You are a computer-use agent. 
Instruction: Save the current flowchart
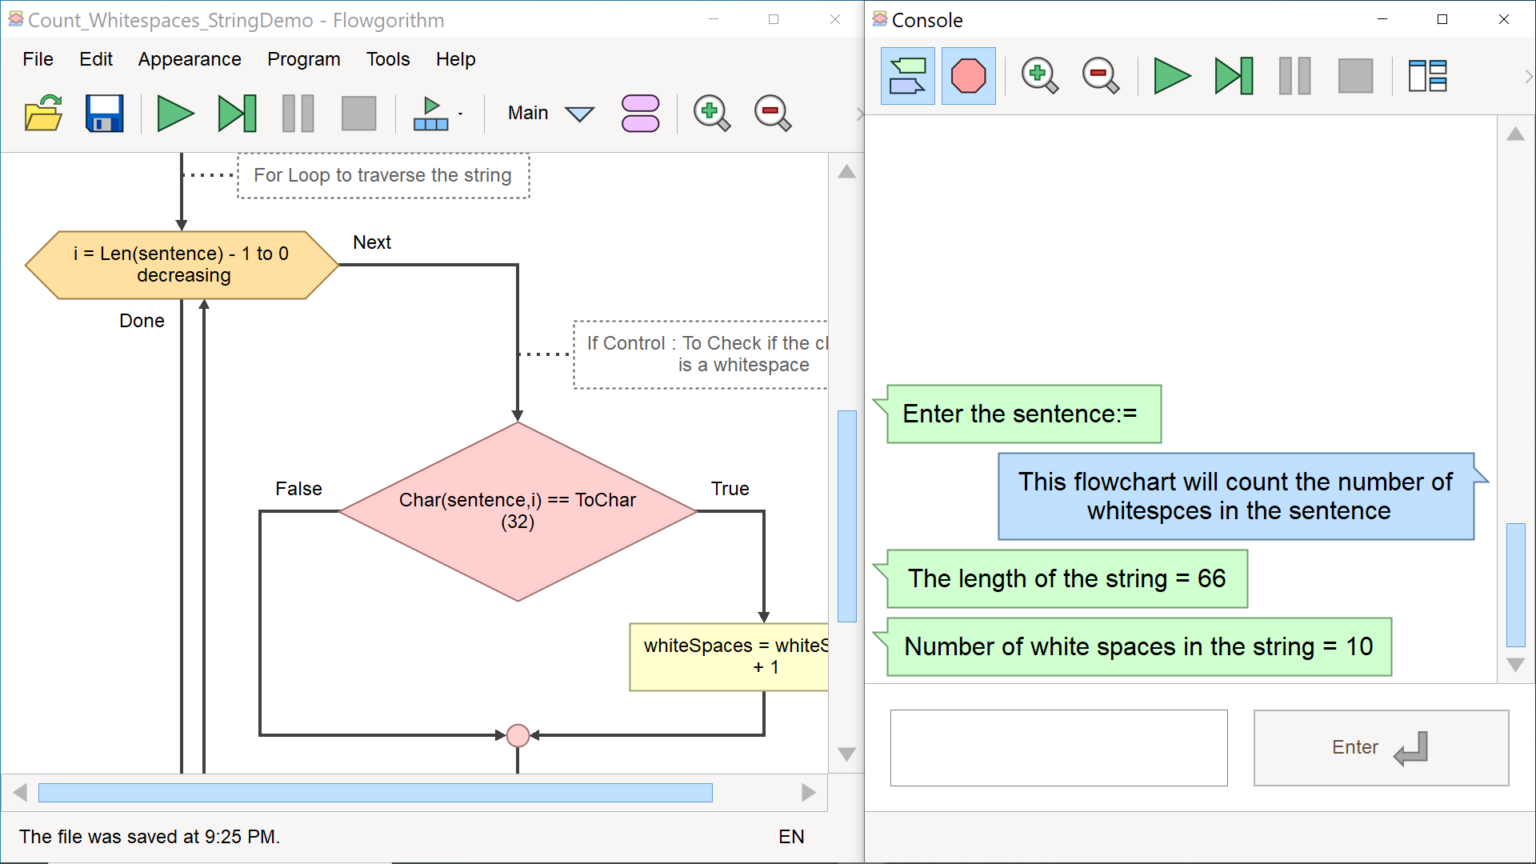click(104, 113)
